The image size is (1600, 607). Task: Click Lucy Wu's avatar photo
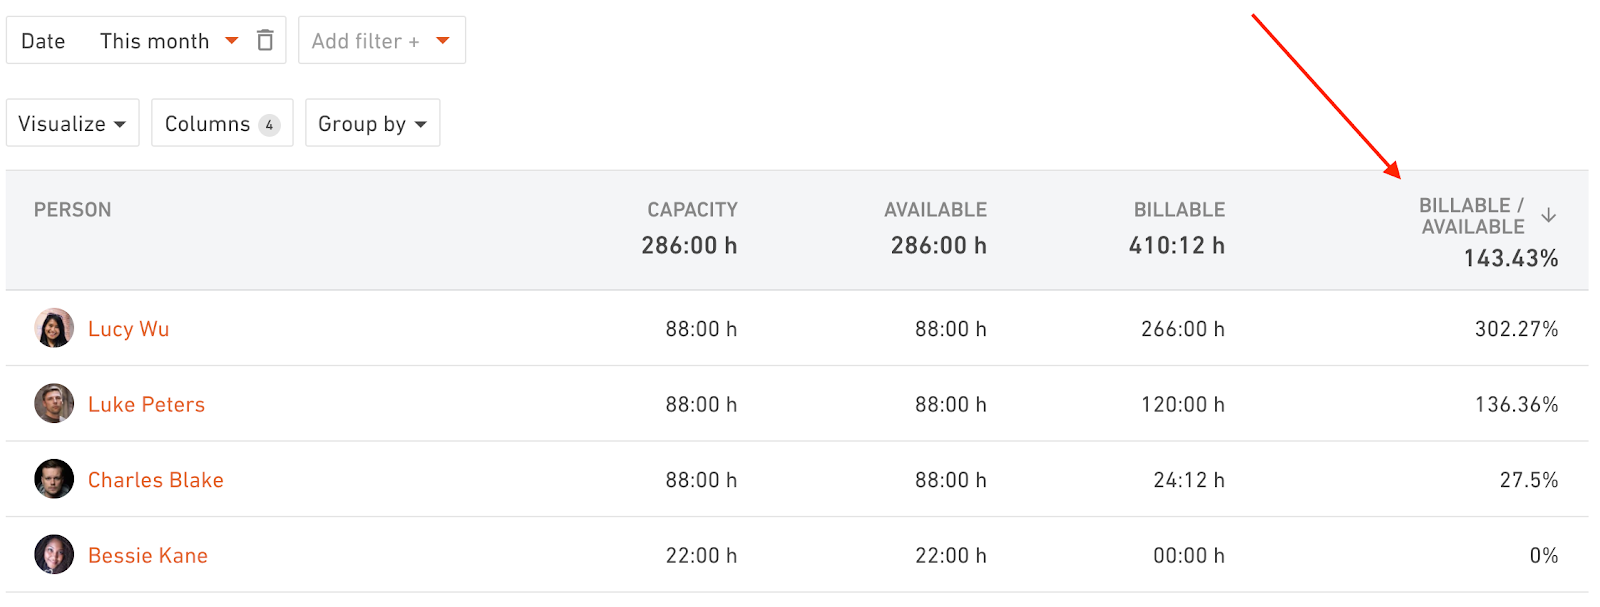(54, 328)
